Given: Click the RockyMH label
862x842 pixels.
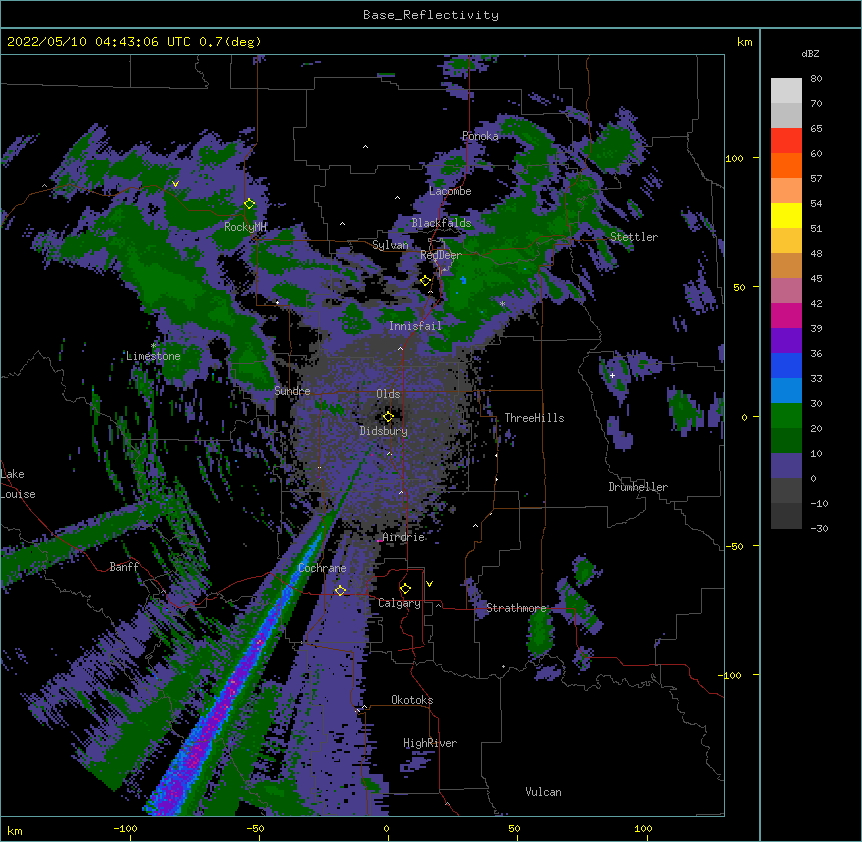Looking at the screenshot, I should click(245, 227).
